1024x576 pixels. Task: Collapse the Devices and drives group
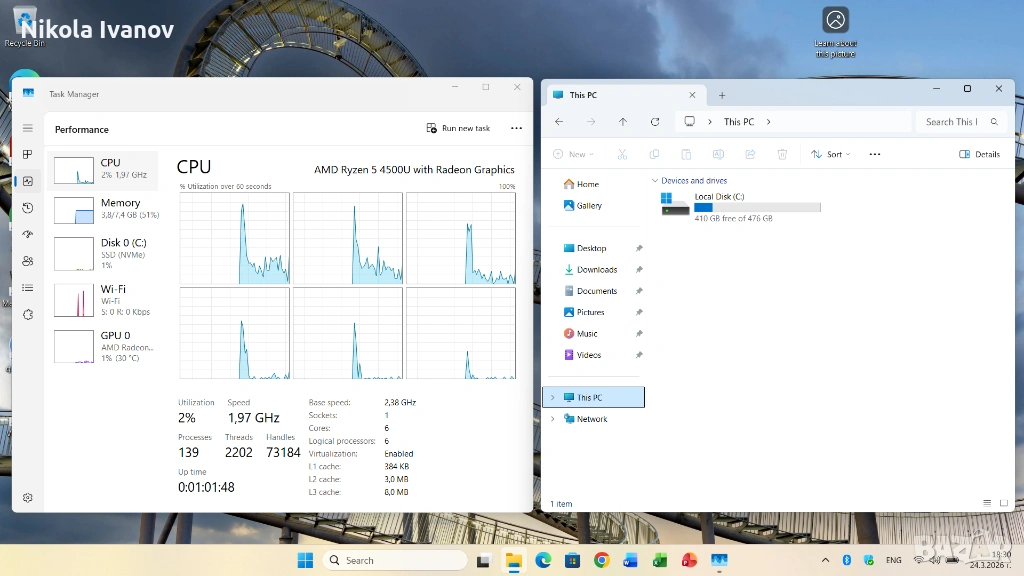pos(655,181)
